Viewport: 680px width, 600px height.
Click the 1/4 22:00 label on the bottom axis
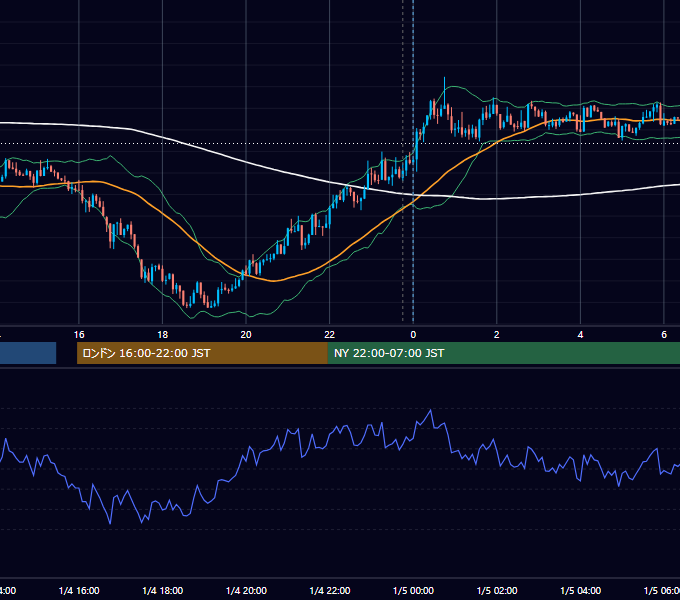point(330,590)
